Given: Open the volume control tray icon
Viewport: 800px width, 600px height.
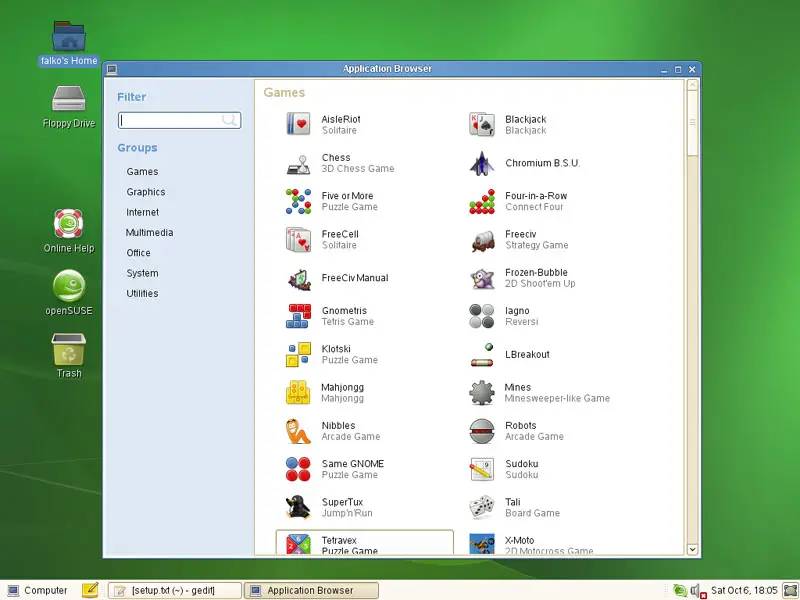Looking at the screenshot, I should click(x=697, y=591).
